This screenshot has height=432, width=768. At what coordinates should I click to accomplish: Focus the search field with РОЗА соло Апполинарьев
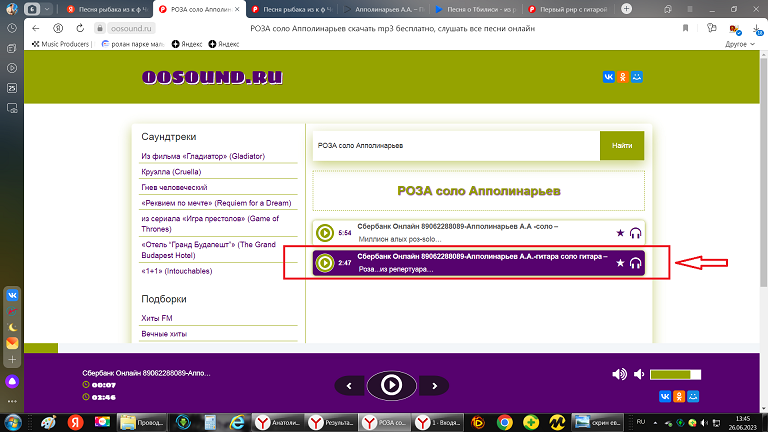pyautogui.click(x=456, y=145)
